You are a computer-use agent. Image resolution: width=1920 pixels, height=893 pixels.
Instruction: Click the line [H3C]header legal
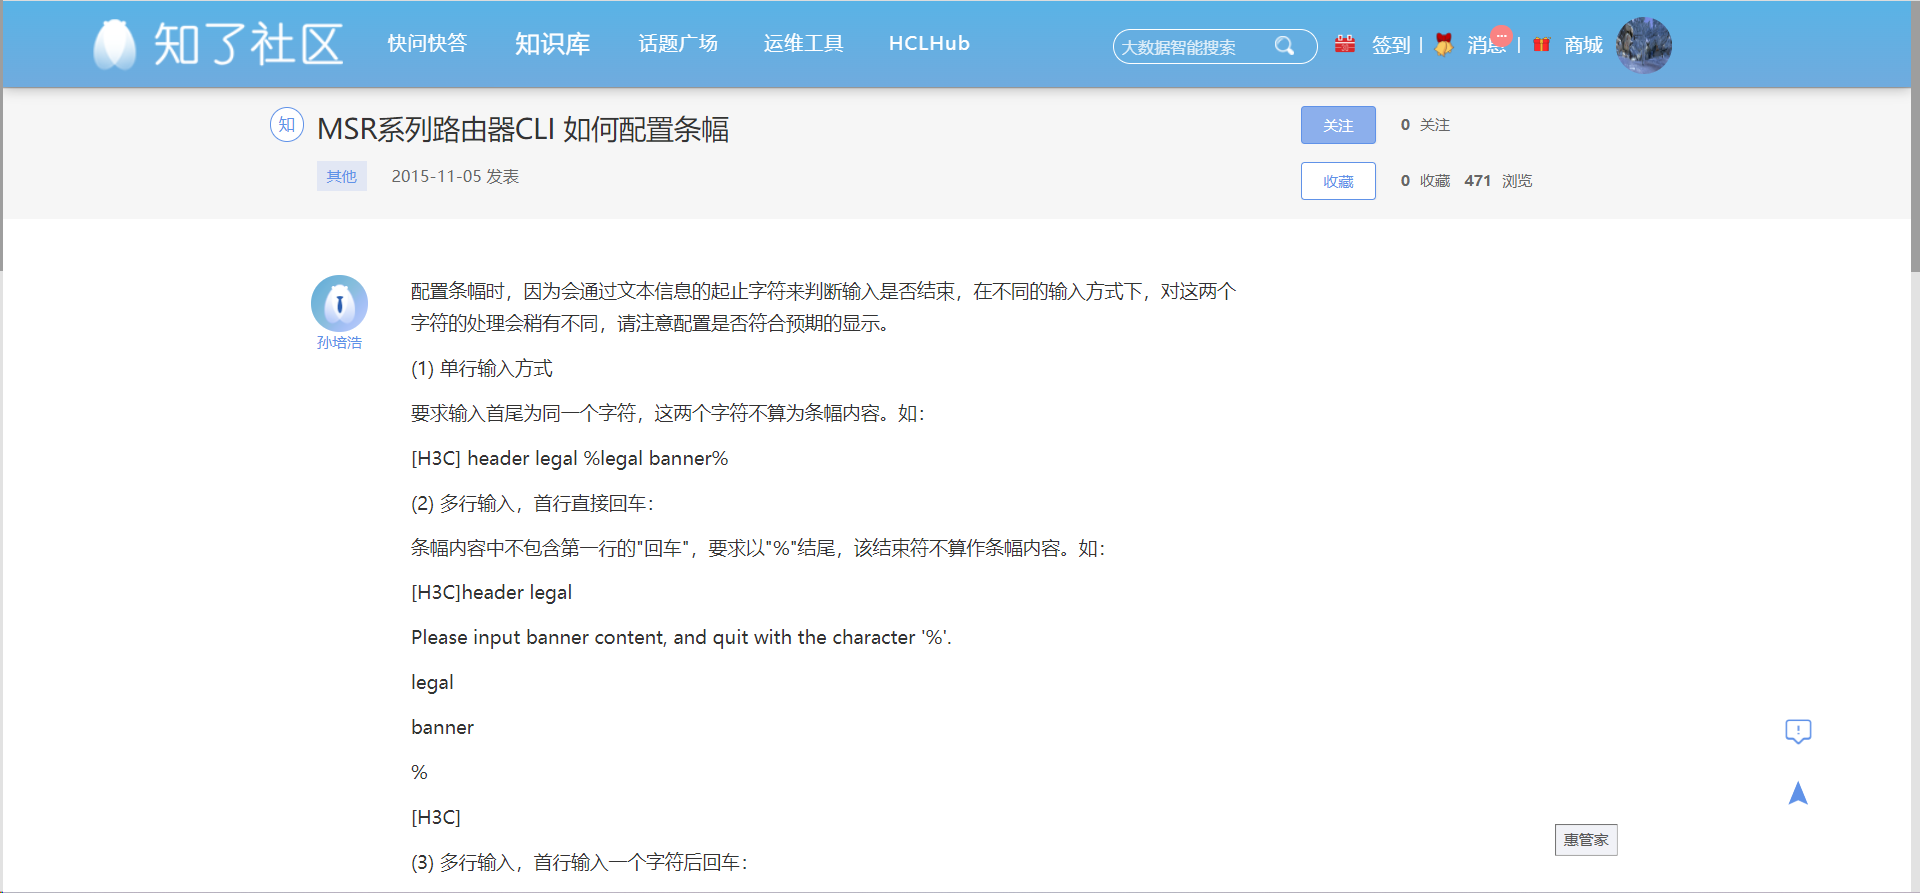tap(492, 592)
